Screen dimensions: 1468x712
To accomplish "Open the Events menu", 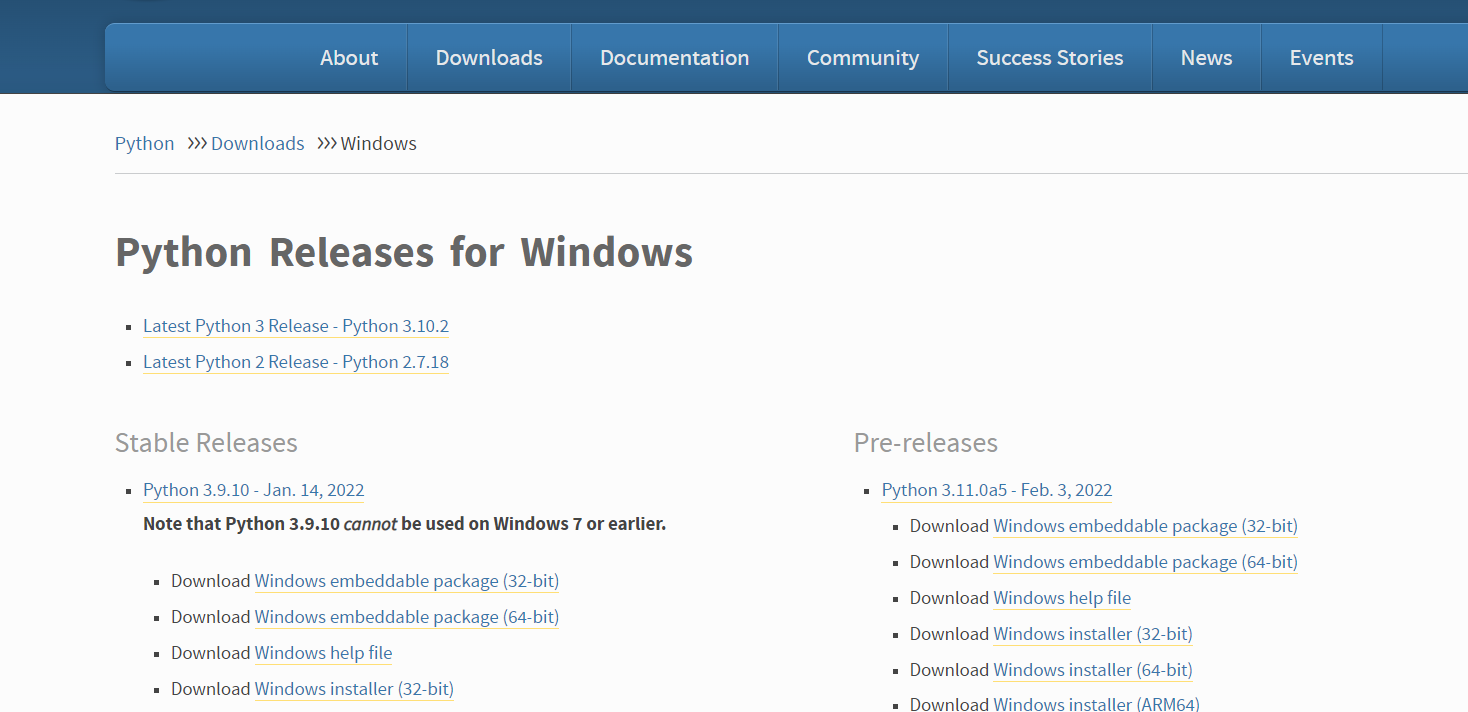I will click(x=1321, y=58).
